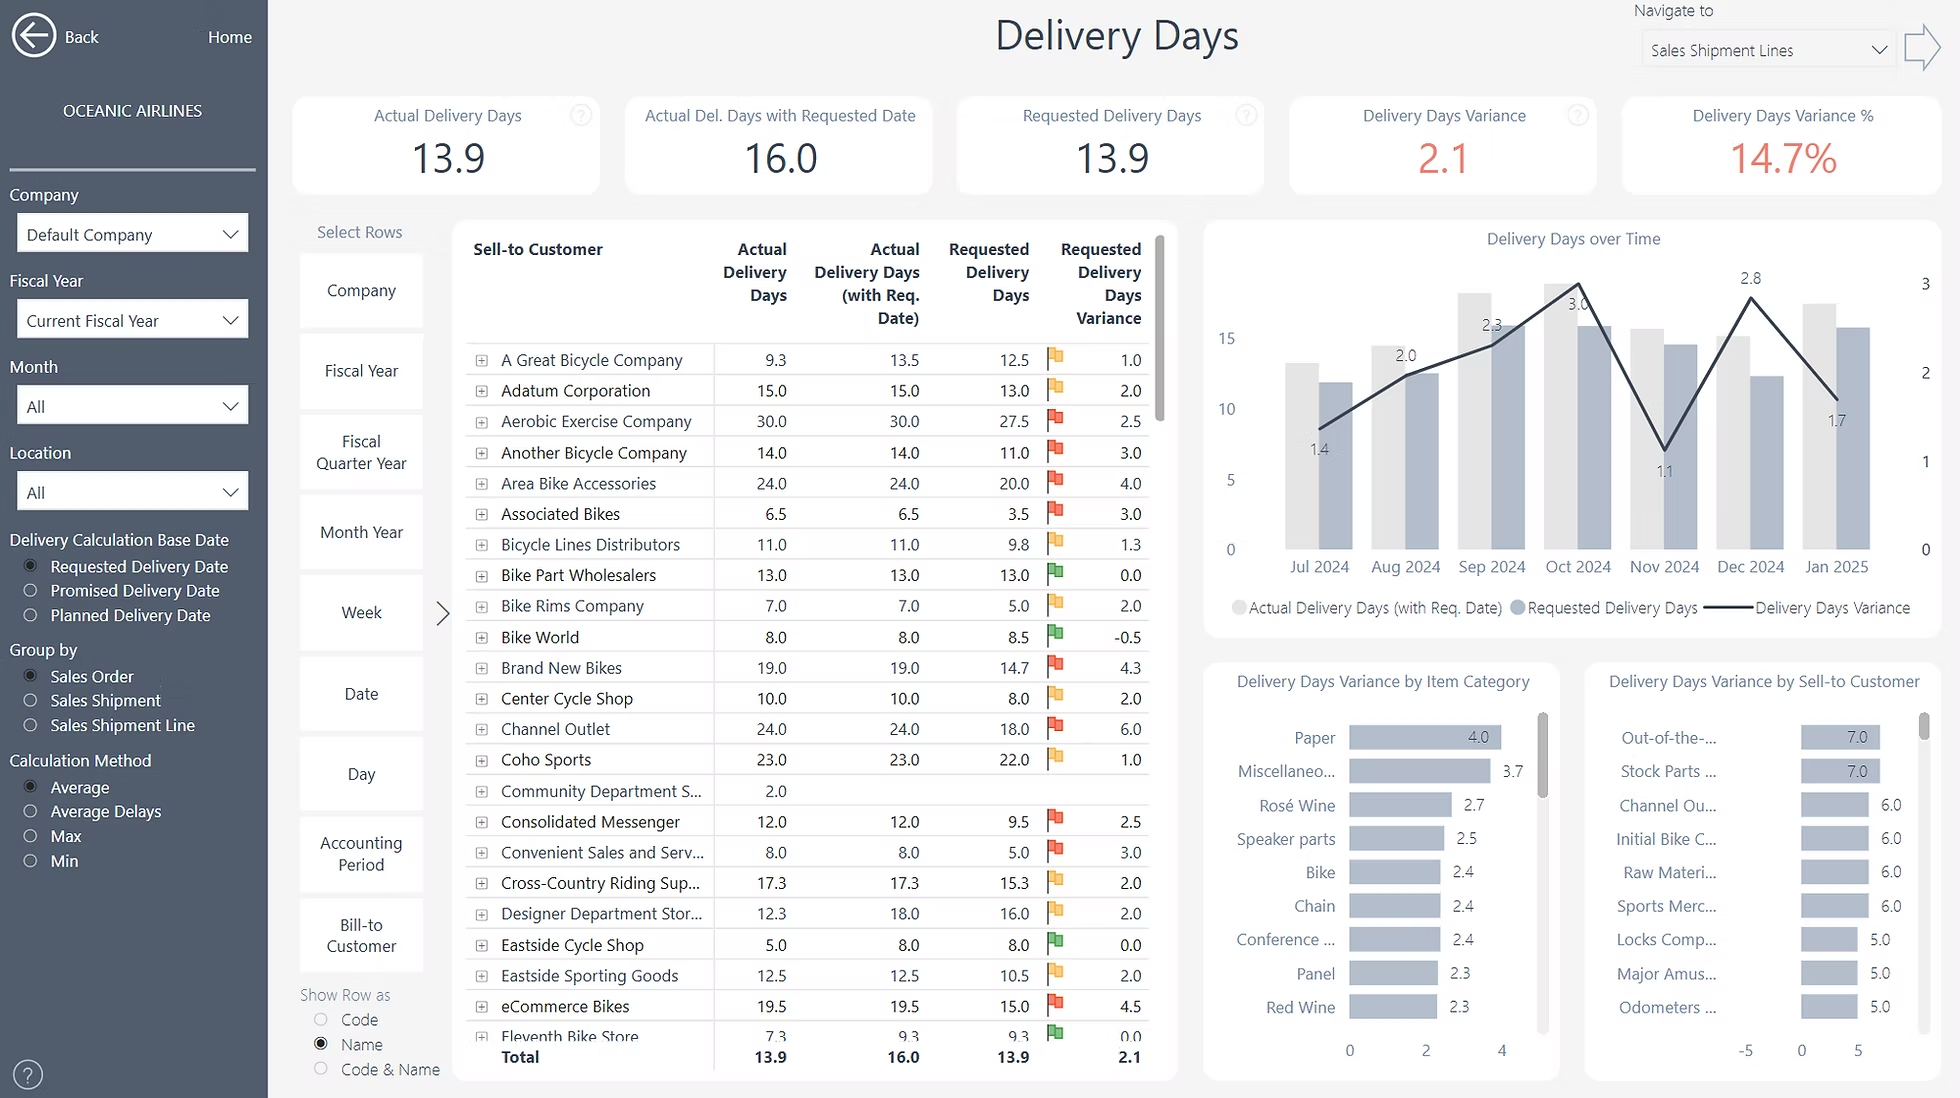Expand the Adatum Corporation table row
This screenshot has width=1960, height=1098.
click(483, 390)
